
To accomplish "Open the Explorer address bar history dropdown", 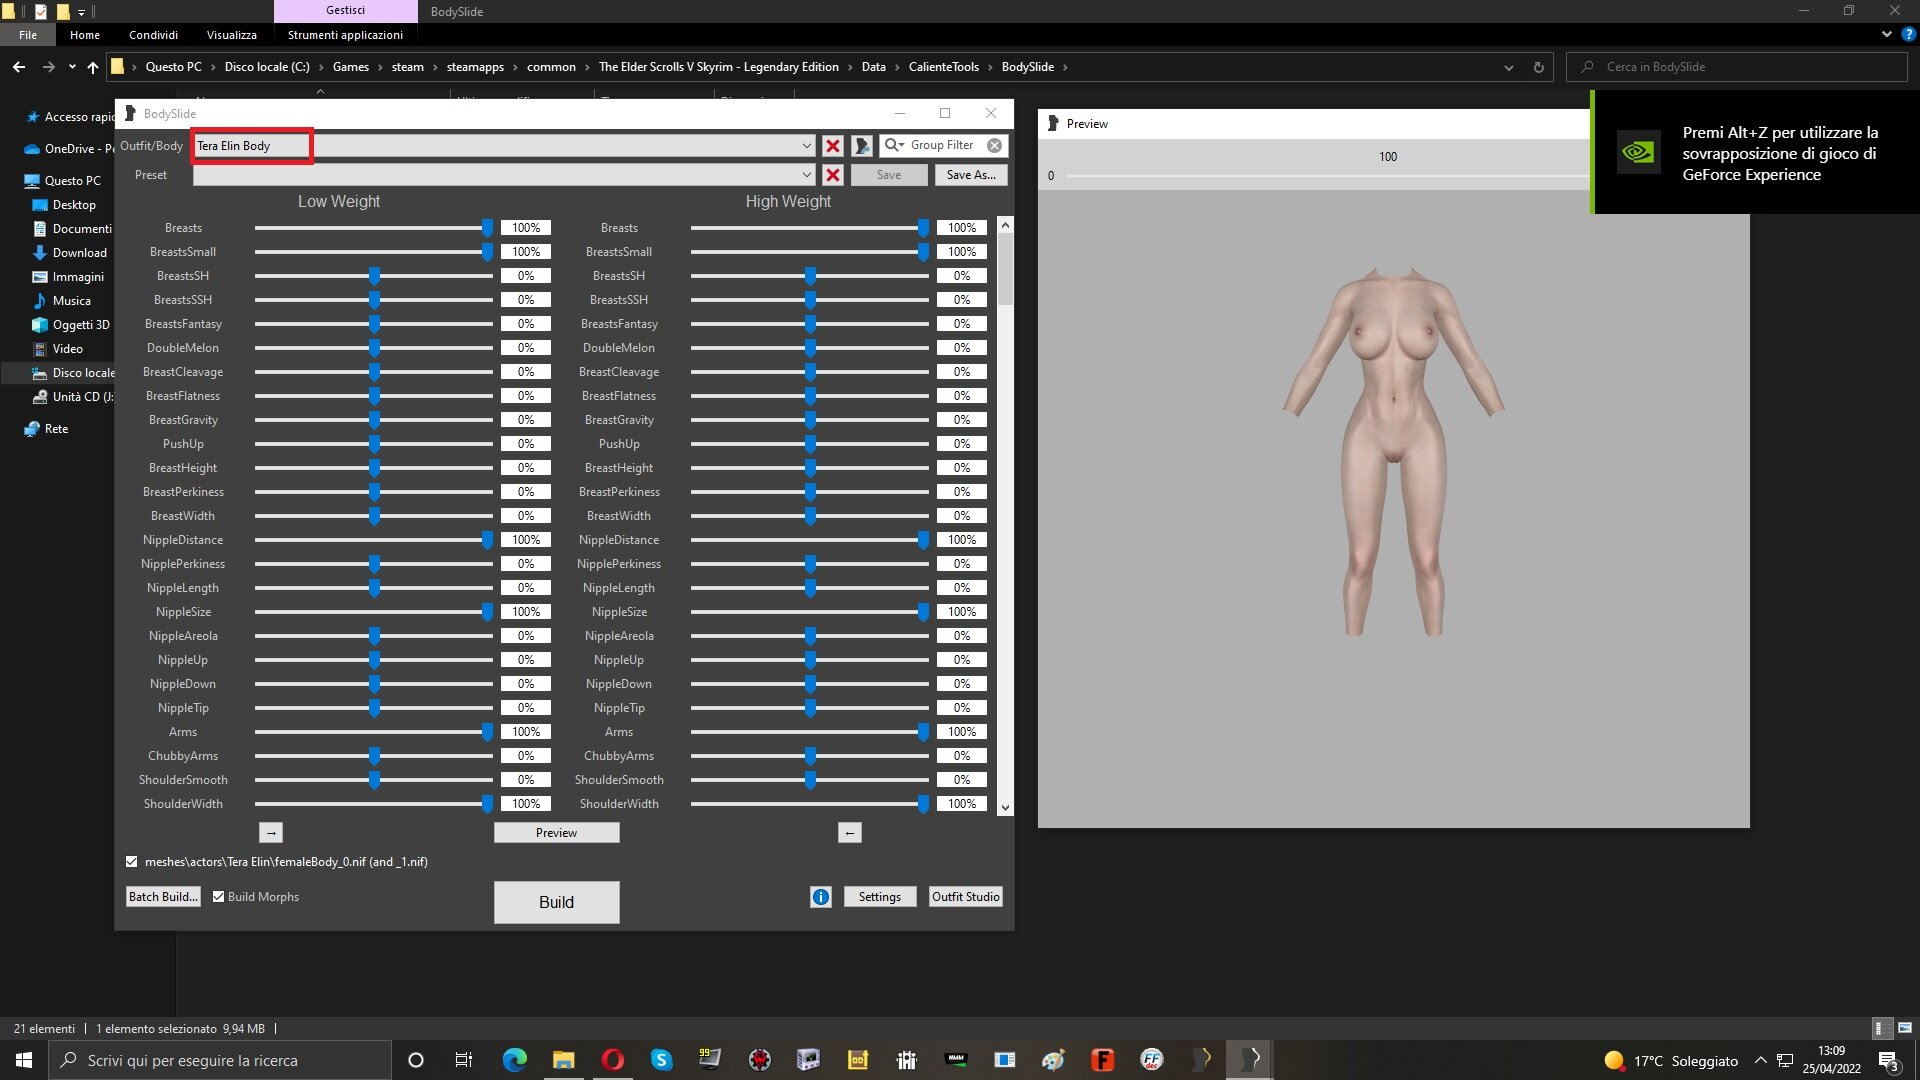I will [1508, 67].
